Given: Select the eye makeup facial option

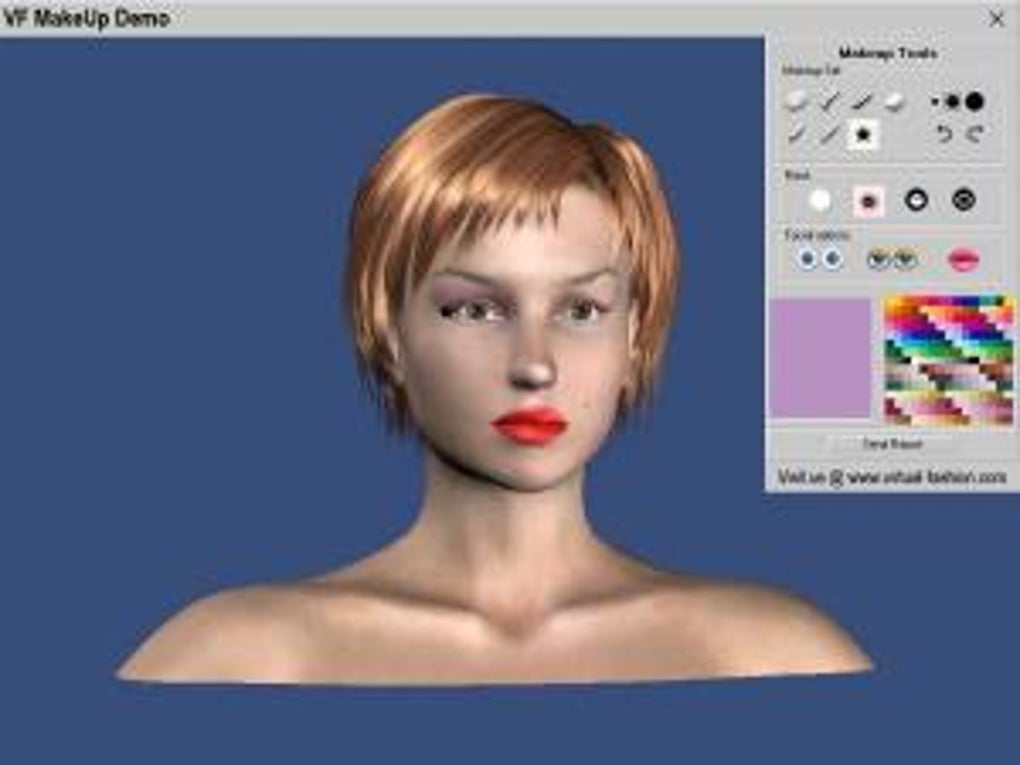Looking at the screenshot, I should [x=895, y=258].
